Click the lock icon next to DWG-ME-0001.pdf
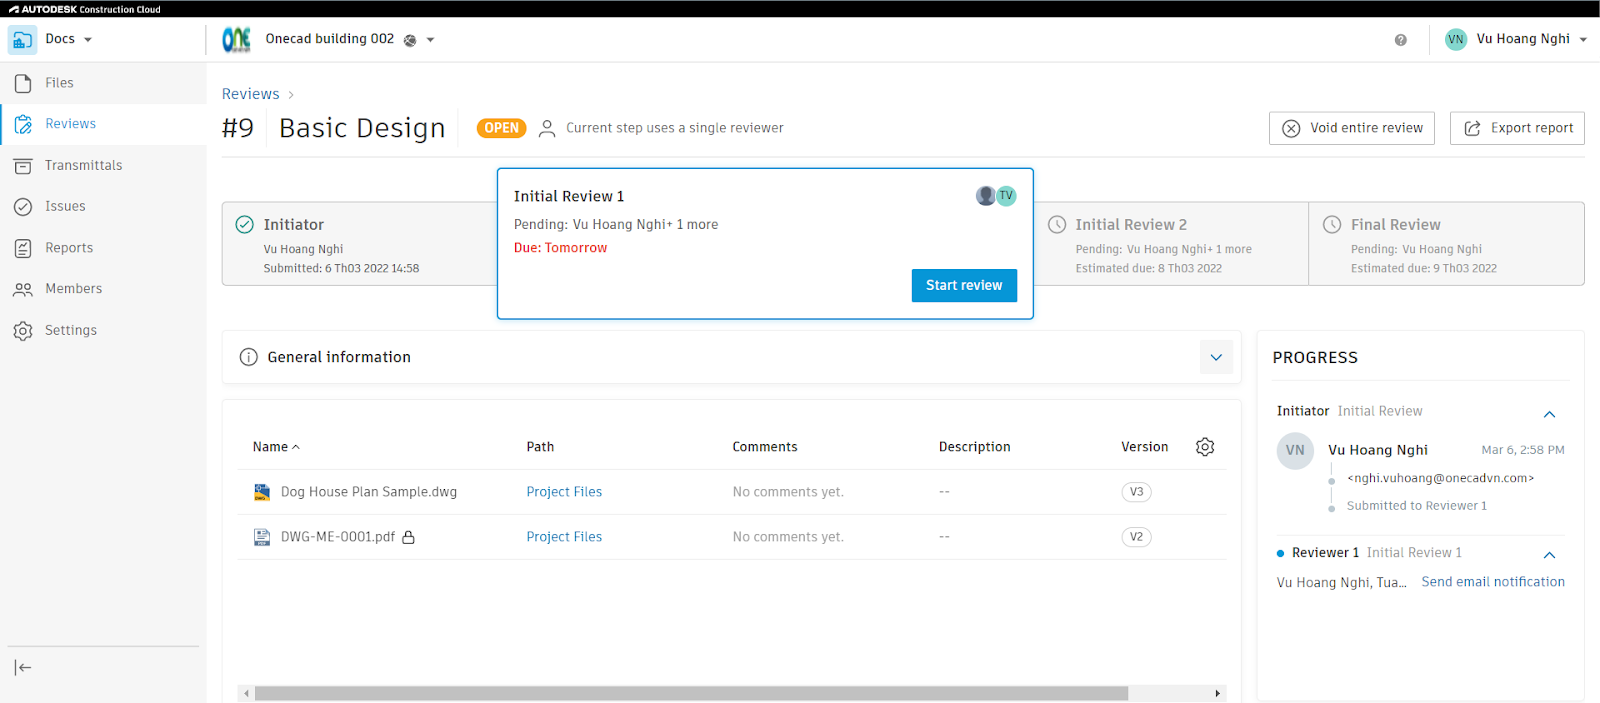 (x=408, y=537)
